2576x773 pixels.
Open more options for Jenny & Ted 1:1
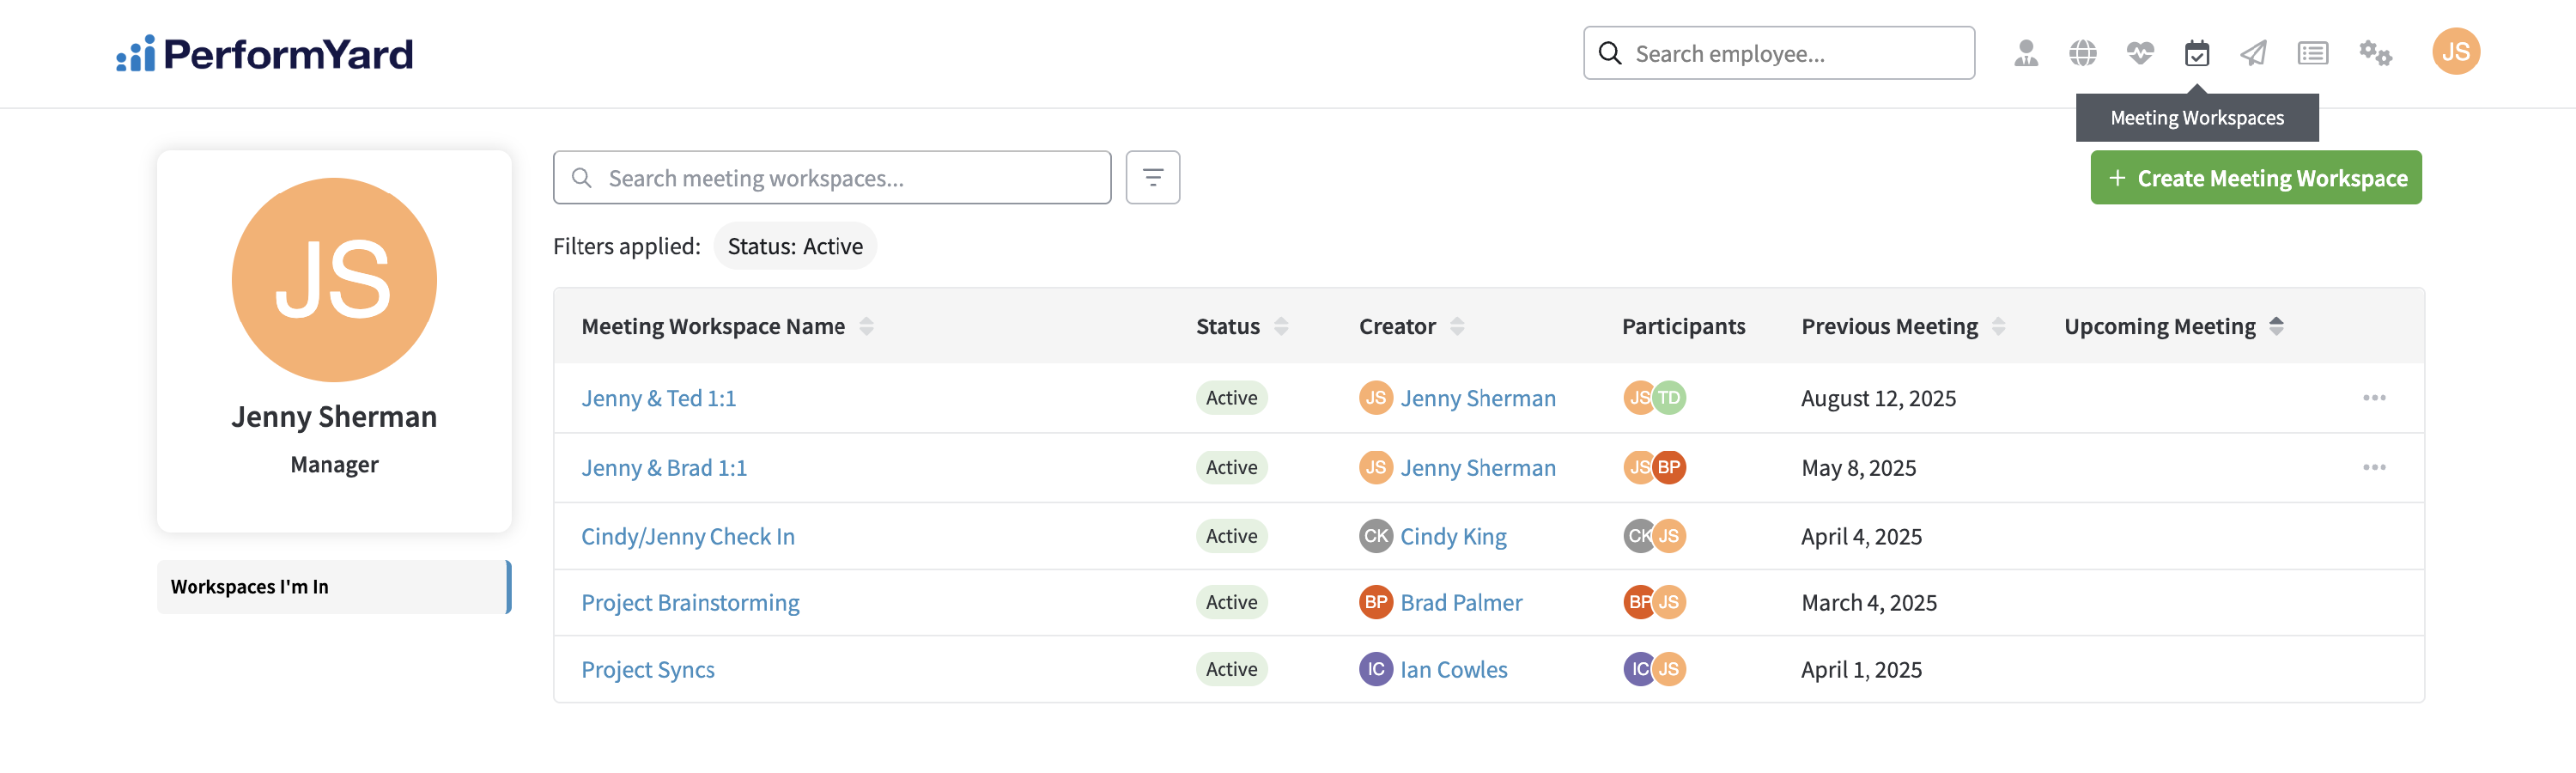(x=2374, y=398)
